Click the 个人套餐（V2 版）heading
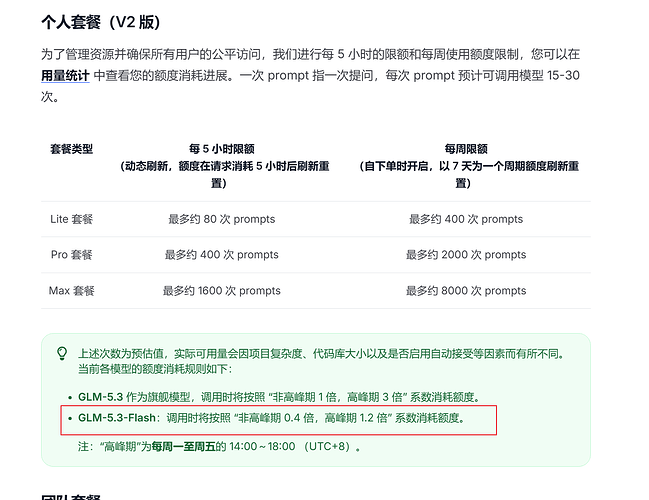Image resolution: width=649 pixels, height=500 pixels. (x=101, y=22)
